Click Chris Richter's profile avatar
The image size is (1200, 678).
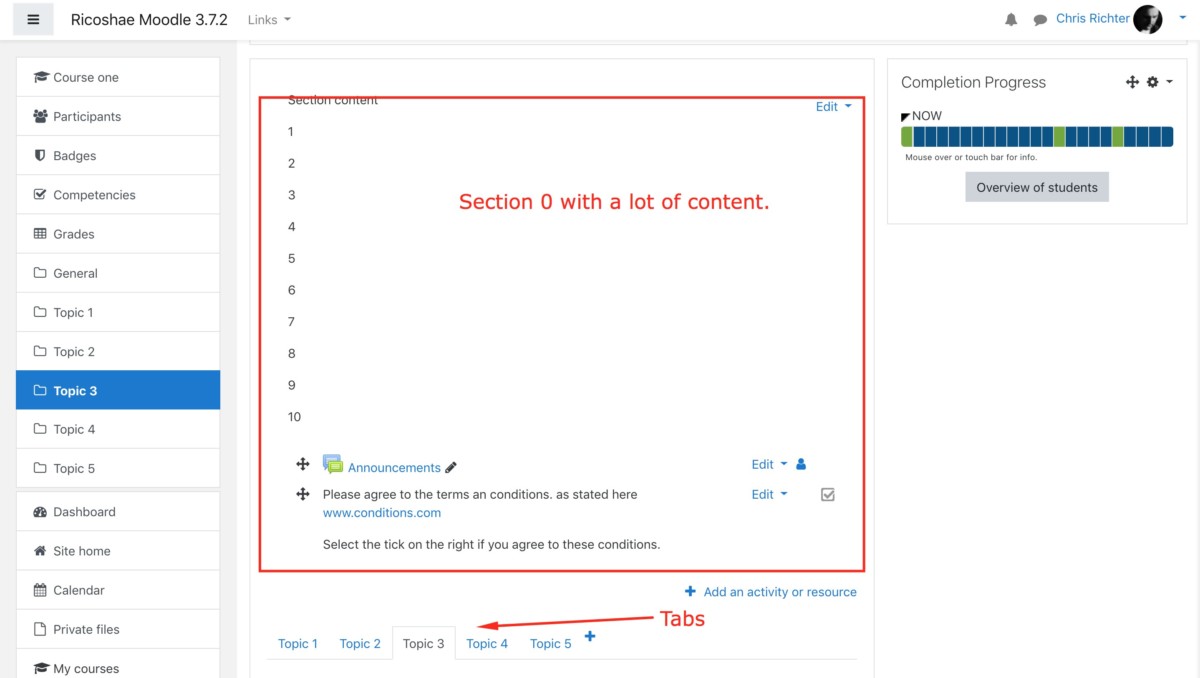[1148, 19]
